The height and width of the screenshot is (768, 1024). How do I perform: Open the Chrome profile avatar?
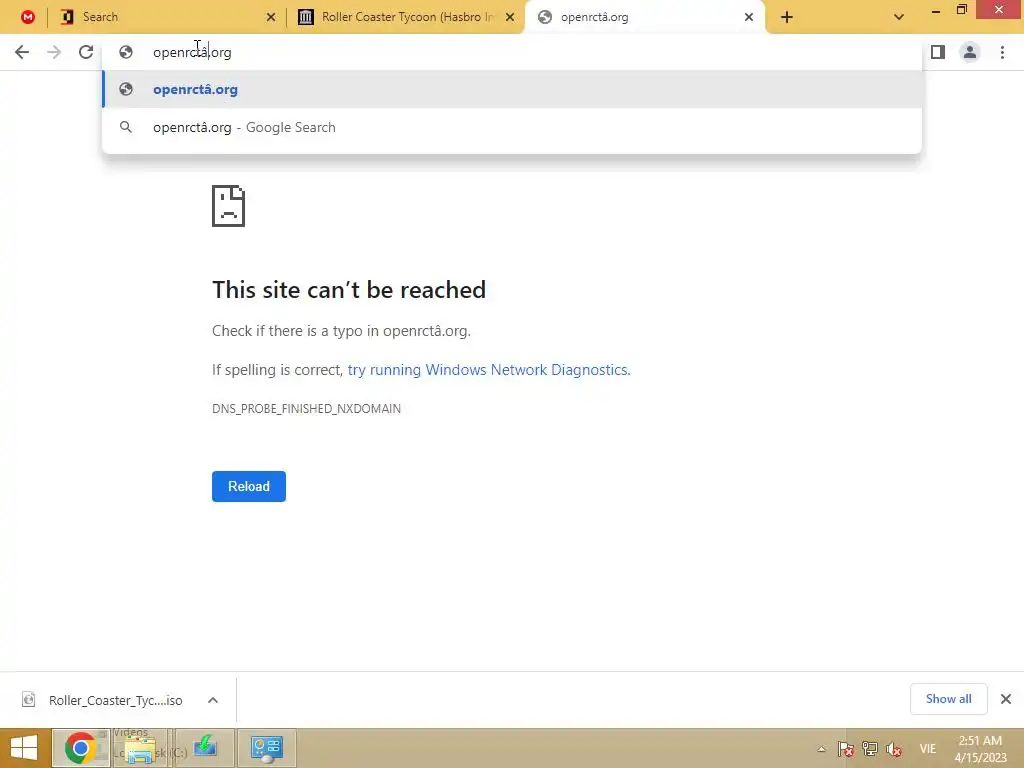click(970, 52)
